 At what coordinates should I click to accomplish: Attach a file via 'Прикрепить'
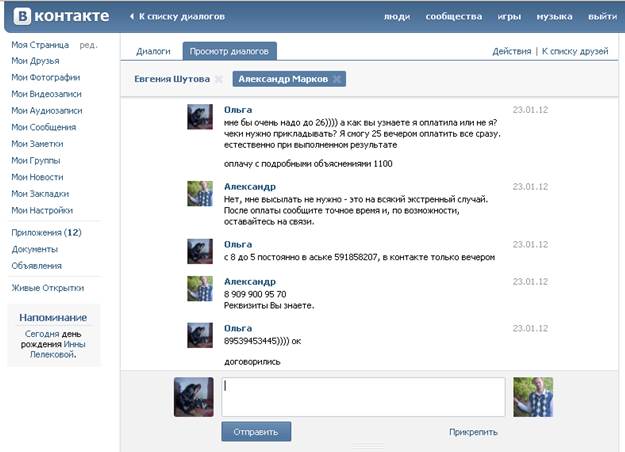tap(473, 432)
